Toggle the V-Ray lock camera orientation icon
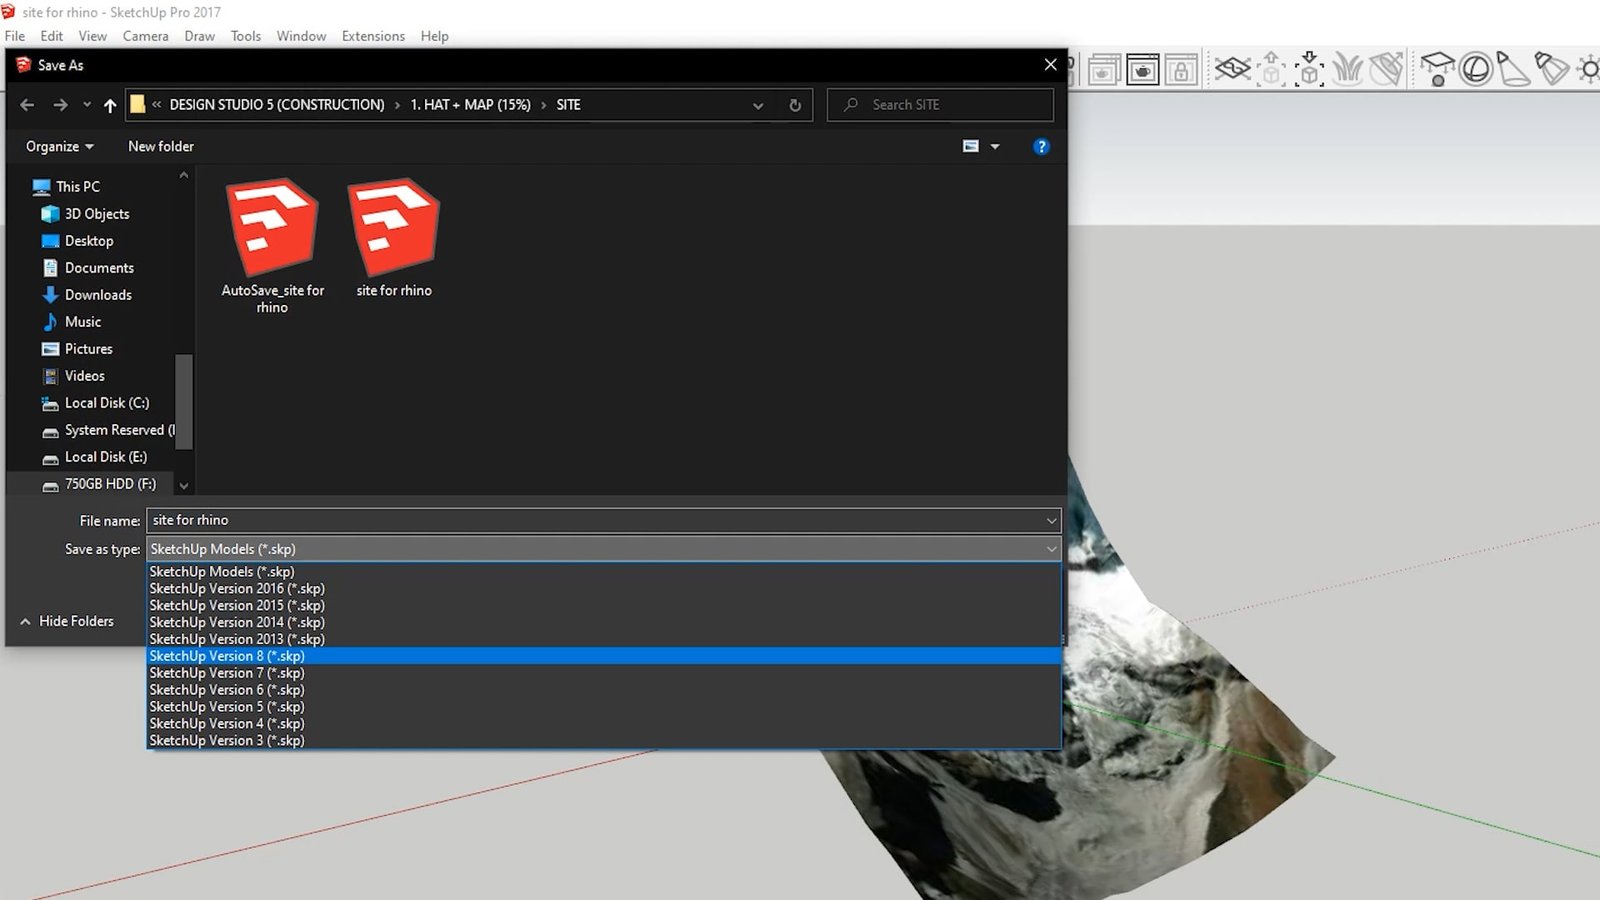1600x900 pixels. coord(1181,70)
